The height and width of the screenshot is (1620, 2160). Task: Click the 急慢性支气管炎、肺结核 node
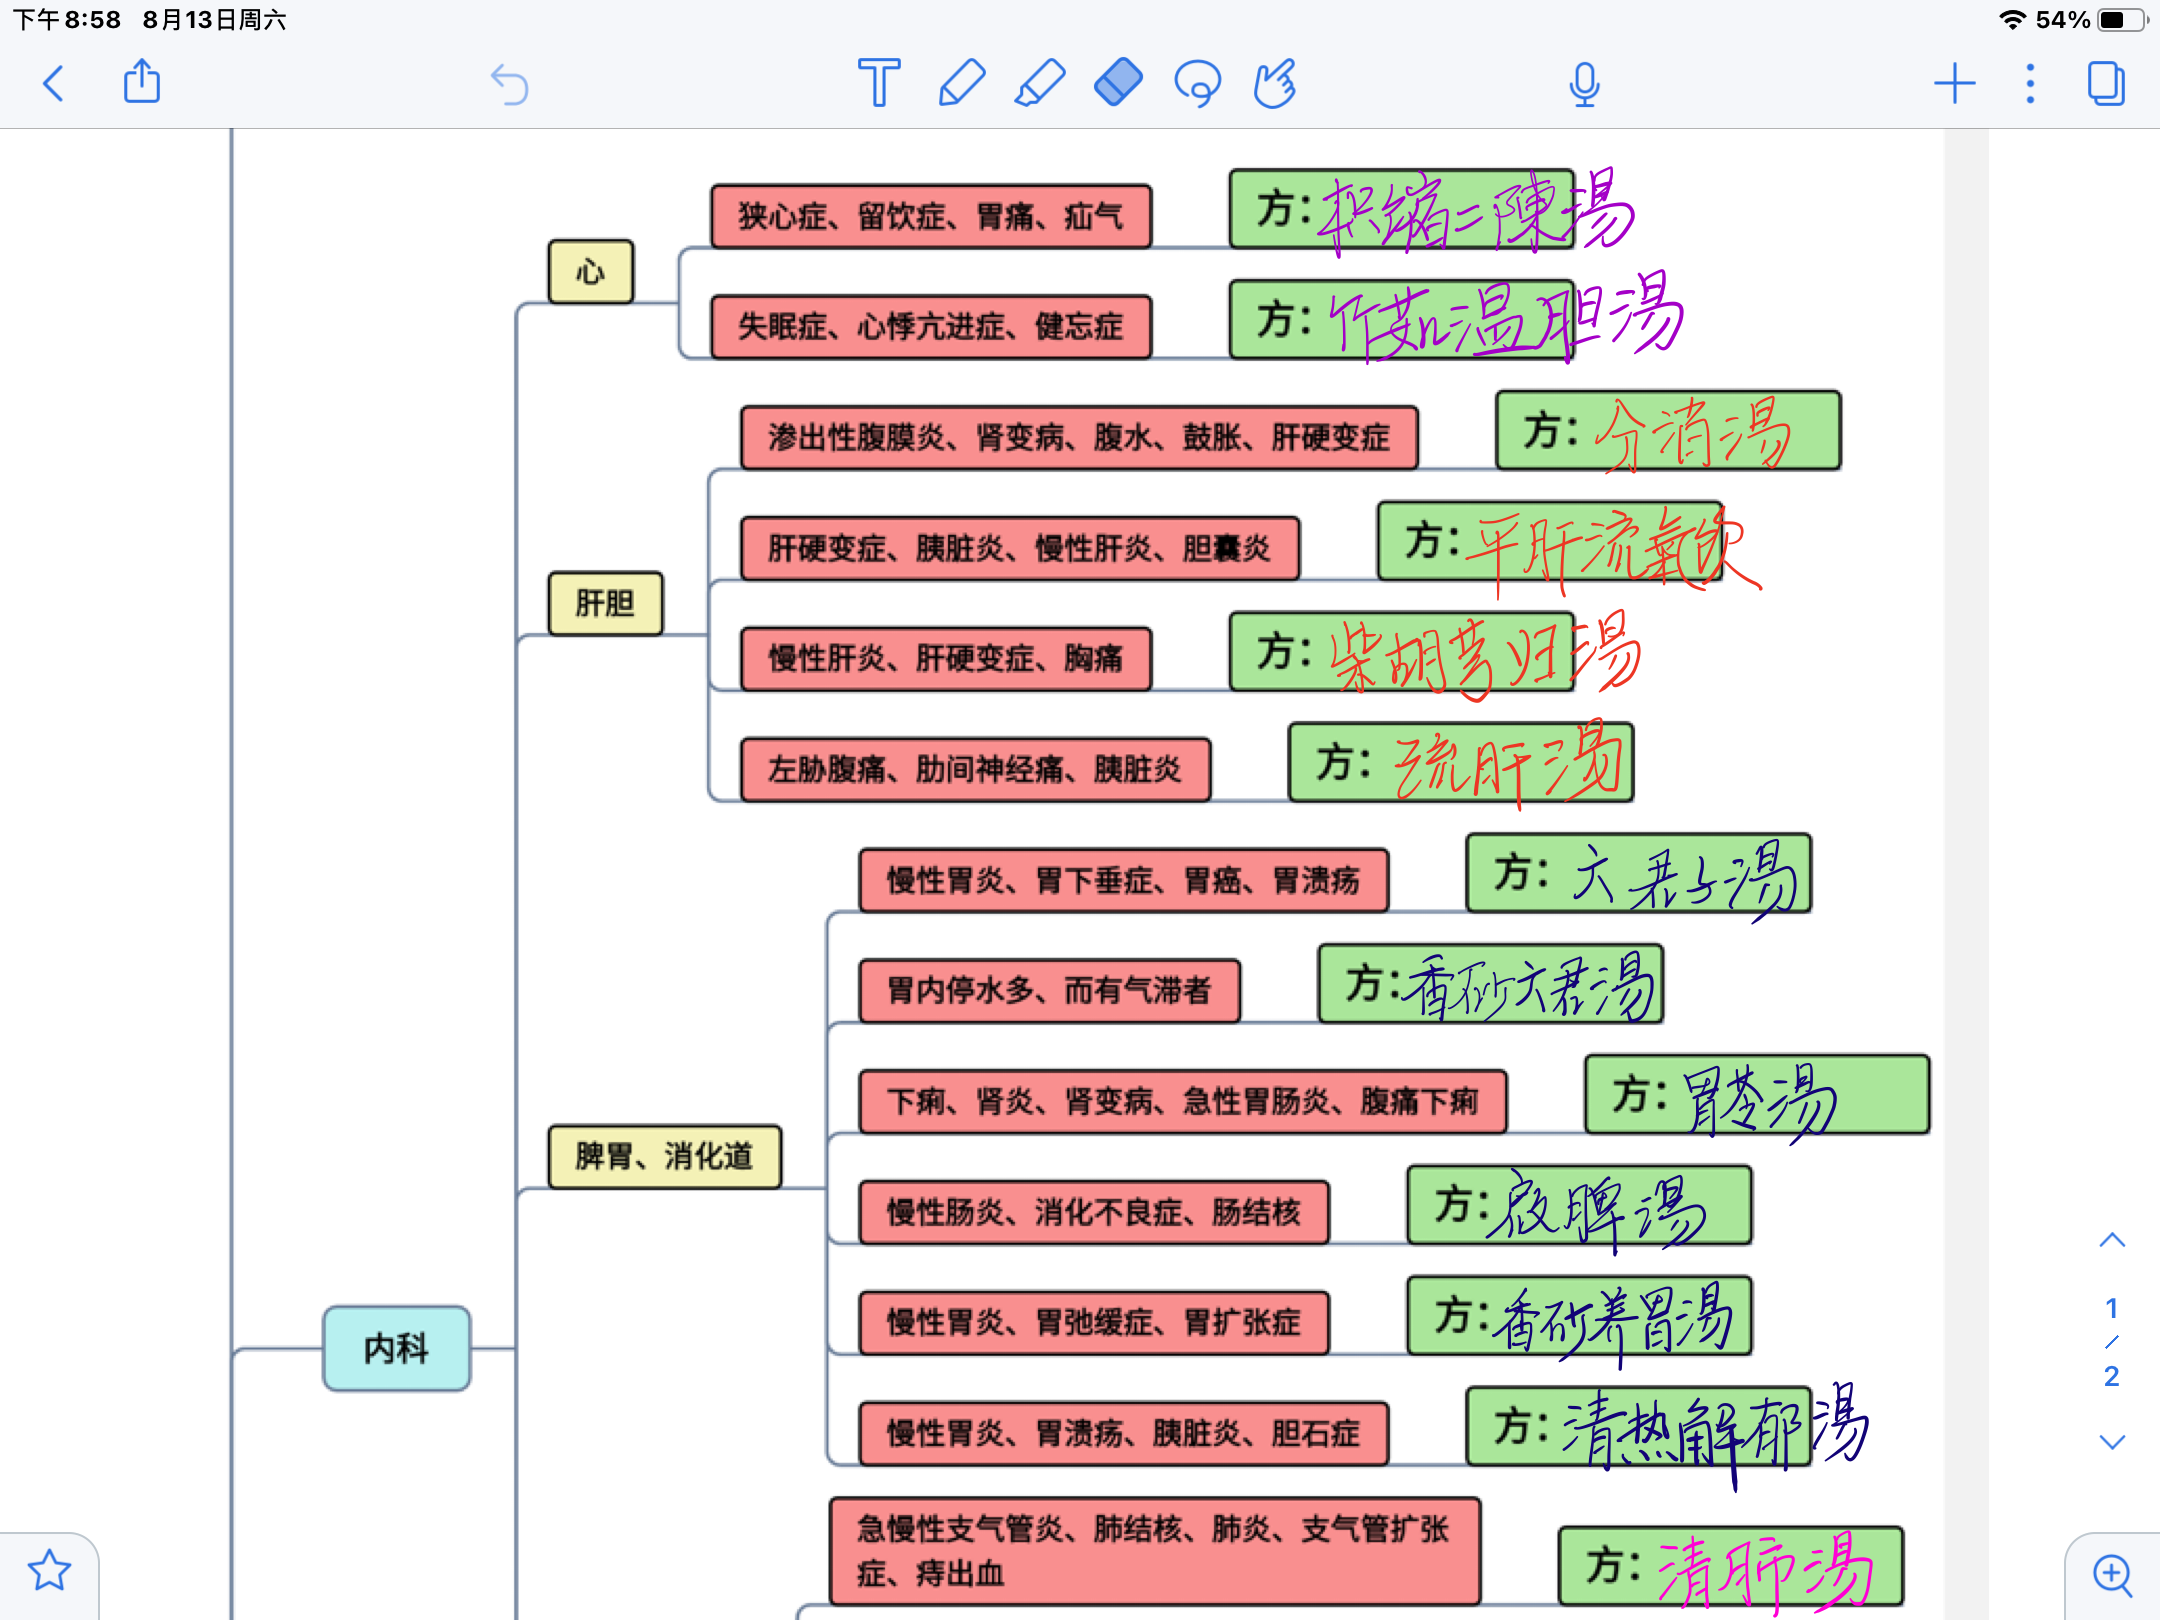1154,1550
